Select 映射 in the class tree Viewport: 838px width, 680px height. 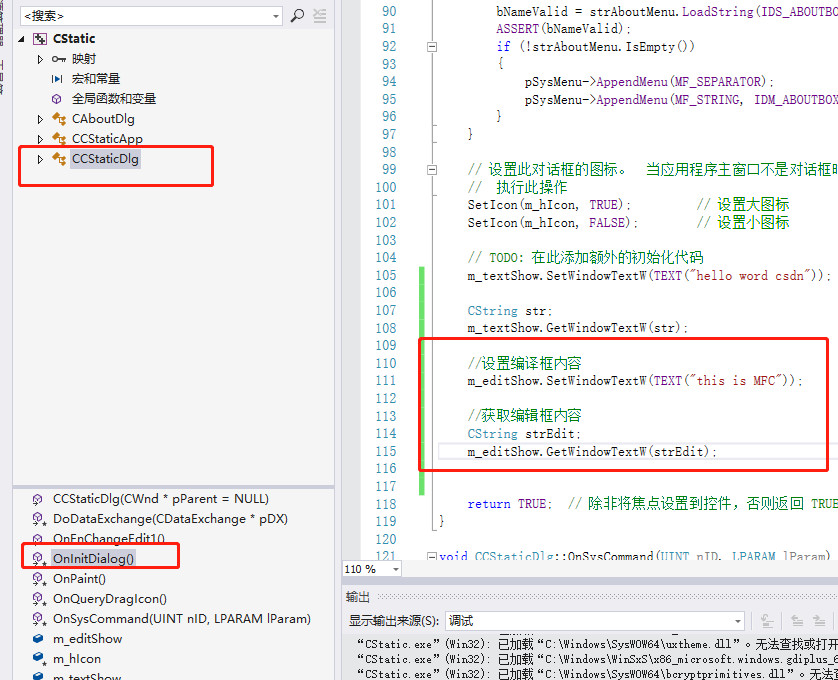click(x=84, y=59)
